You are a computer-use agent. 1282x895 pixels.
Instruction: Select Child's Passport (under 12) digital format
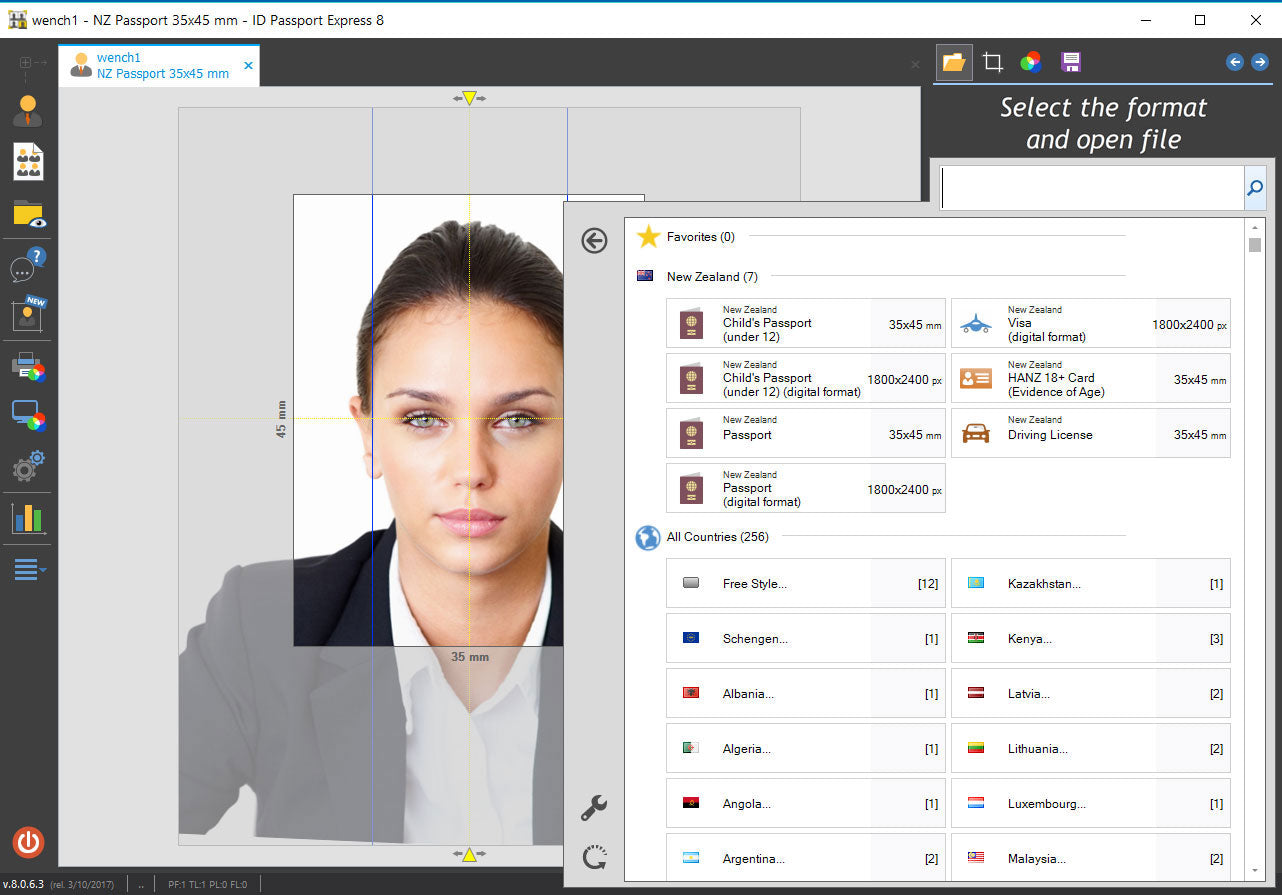tap(806, 378)
